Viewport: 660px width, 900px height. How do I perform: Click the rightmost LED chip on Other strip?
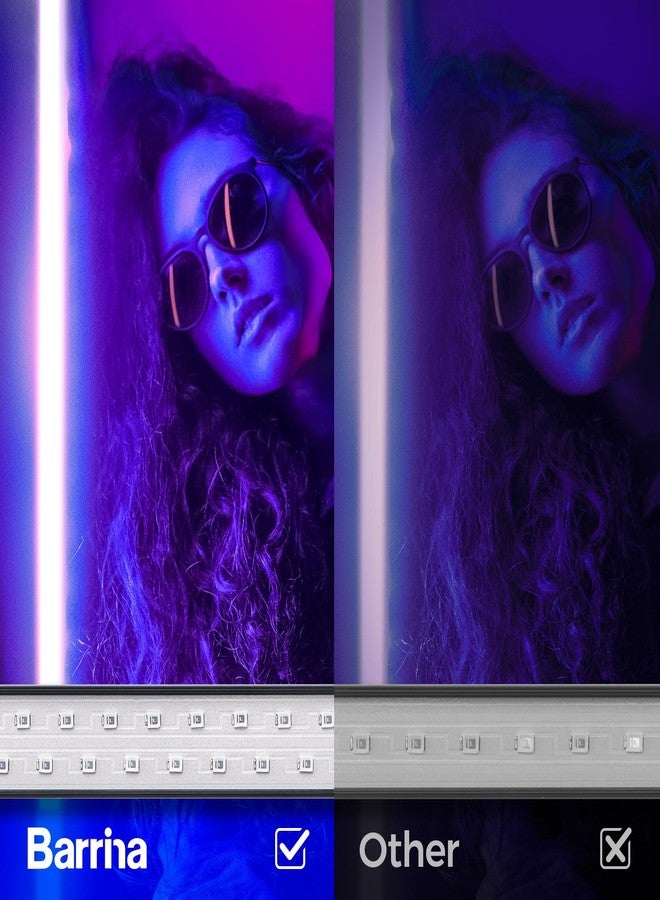pos(632,742)
